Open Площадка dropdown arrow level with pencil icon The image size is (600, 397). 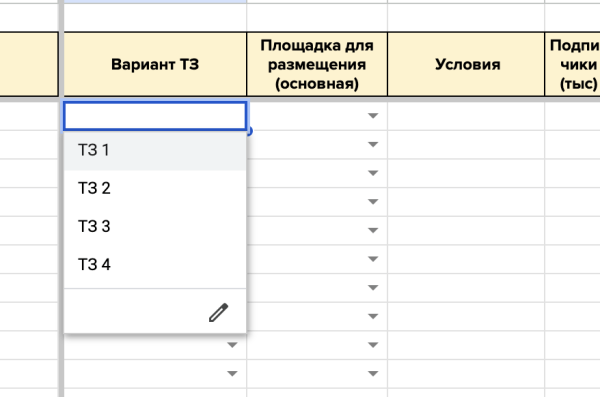pos(373,316)
